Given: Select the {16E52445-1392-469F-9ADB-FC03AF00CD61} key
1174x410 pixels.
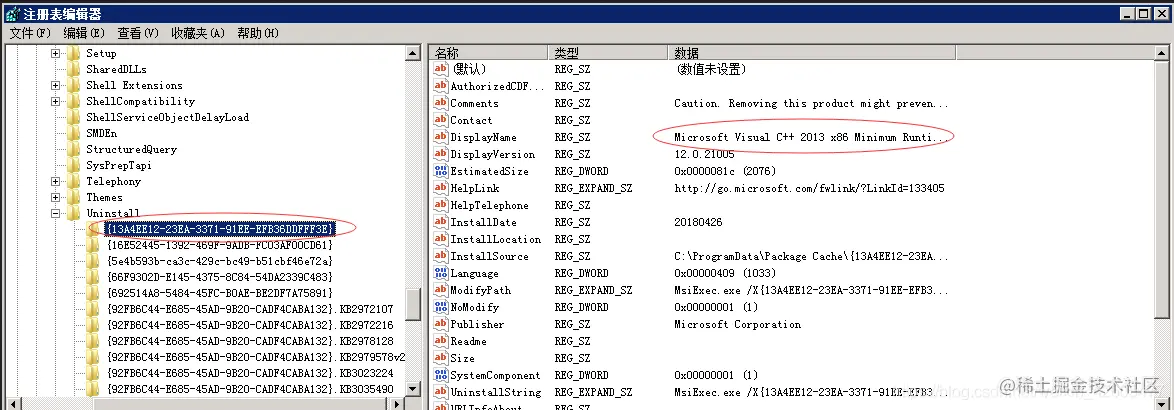Looking at the screenshot, I should (x=219, y=245).
